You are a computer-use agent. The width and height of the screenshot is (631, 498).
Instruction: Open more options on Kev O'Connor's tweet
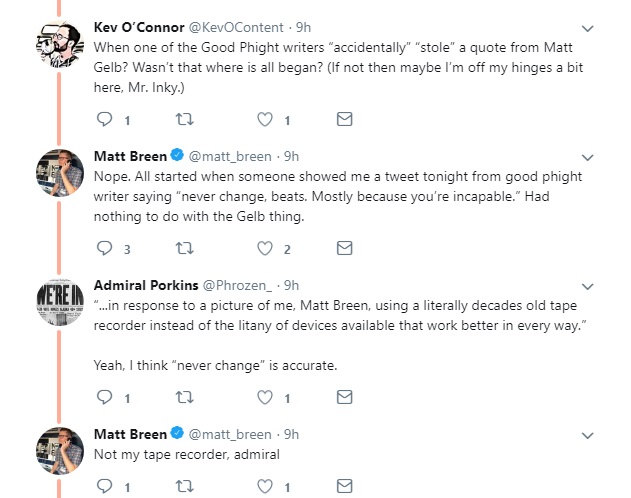tap(588, 28)
